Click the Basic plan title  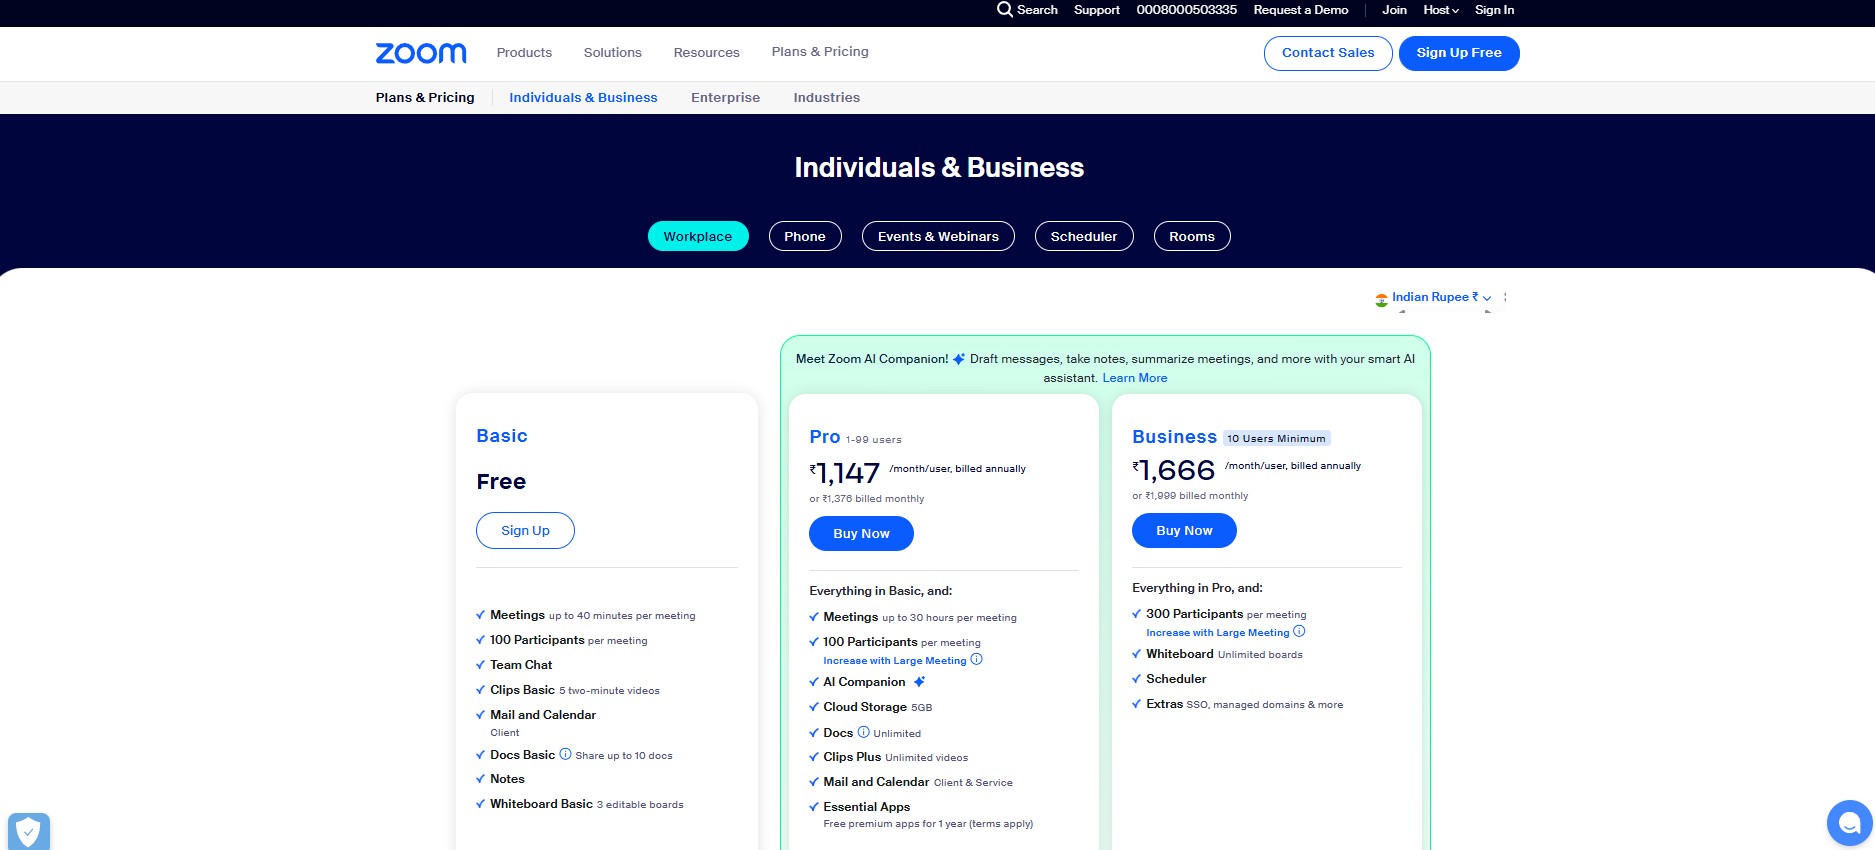tap(502, 436)
